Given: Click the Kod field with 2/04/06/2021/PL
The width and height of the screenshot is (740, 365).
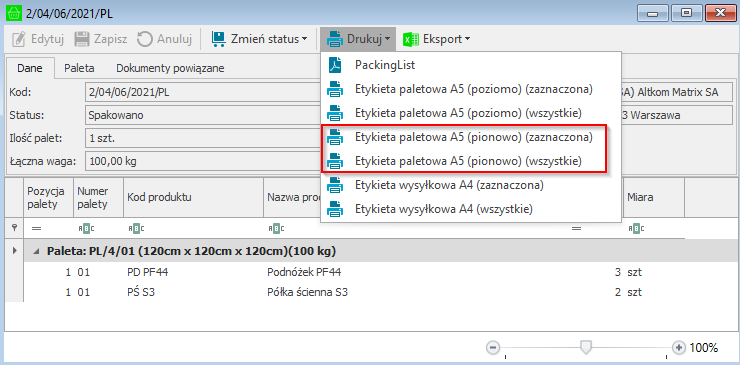Looking at the screenshot, I should [202, 92].
